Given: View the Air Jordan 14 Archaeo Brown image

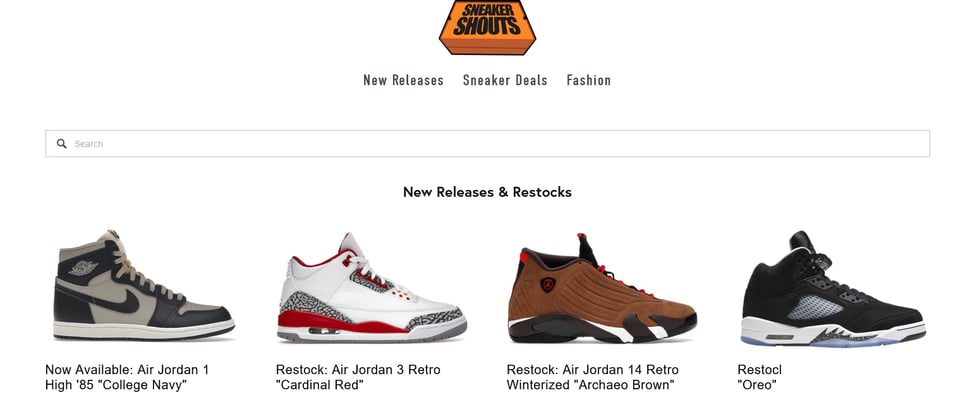Looking at the screenshot, I should 602,288.
